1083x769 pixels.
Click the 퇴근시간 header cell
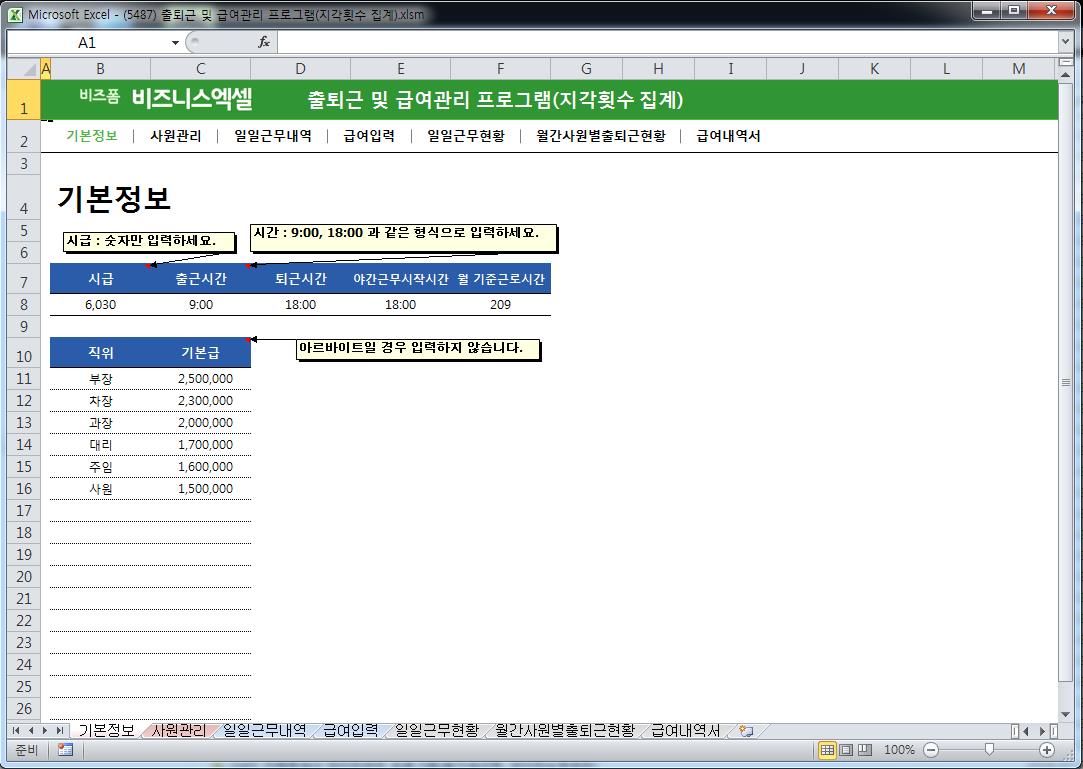(x=300, y=279)
